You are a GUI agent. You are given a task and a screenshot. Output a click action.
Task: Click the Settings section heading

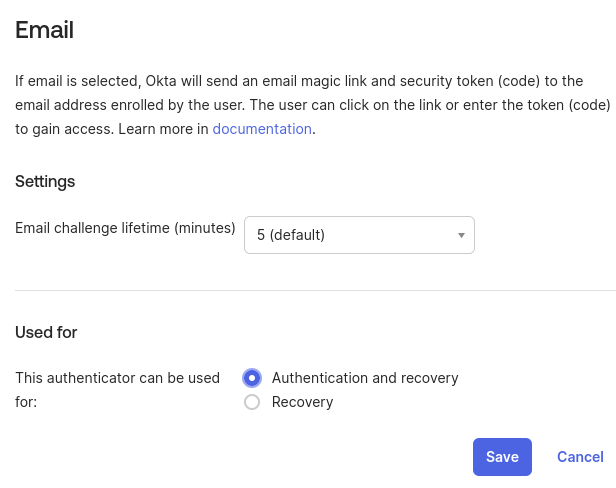[45, 182]
